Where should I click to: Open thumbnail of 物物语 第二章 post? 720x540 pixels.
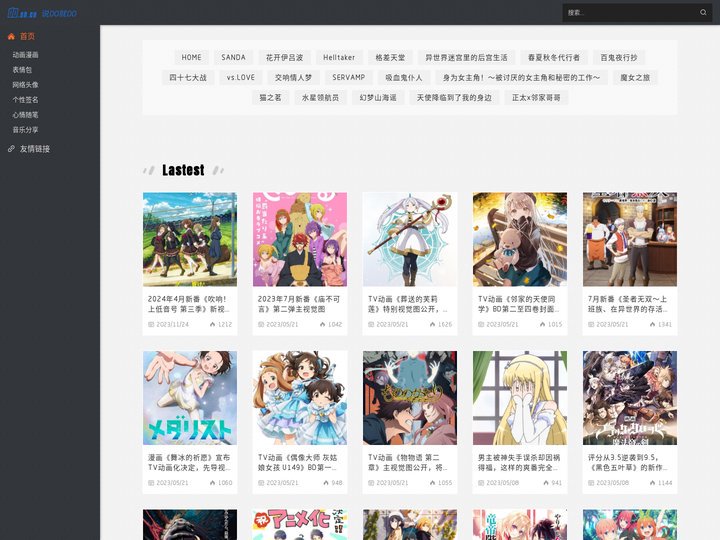pyautogui.click(x=410, y=398)
